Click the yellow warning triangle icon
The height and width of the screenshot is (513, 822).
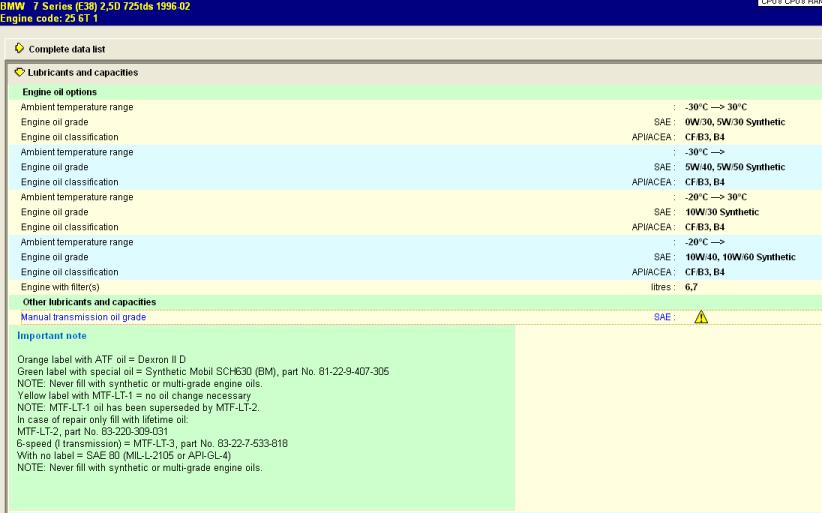tap(701, 317)
